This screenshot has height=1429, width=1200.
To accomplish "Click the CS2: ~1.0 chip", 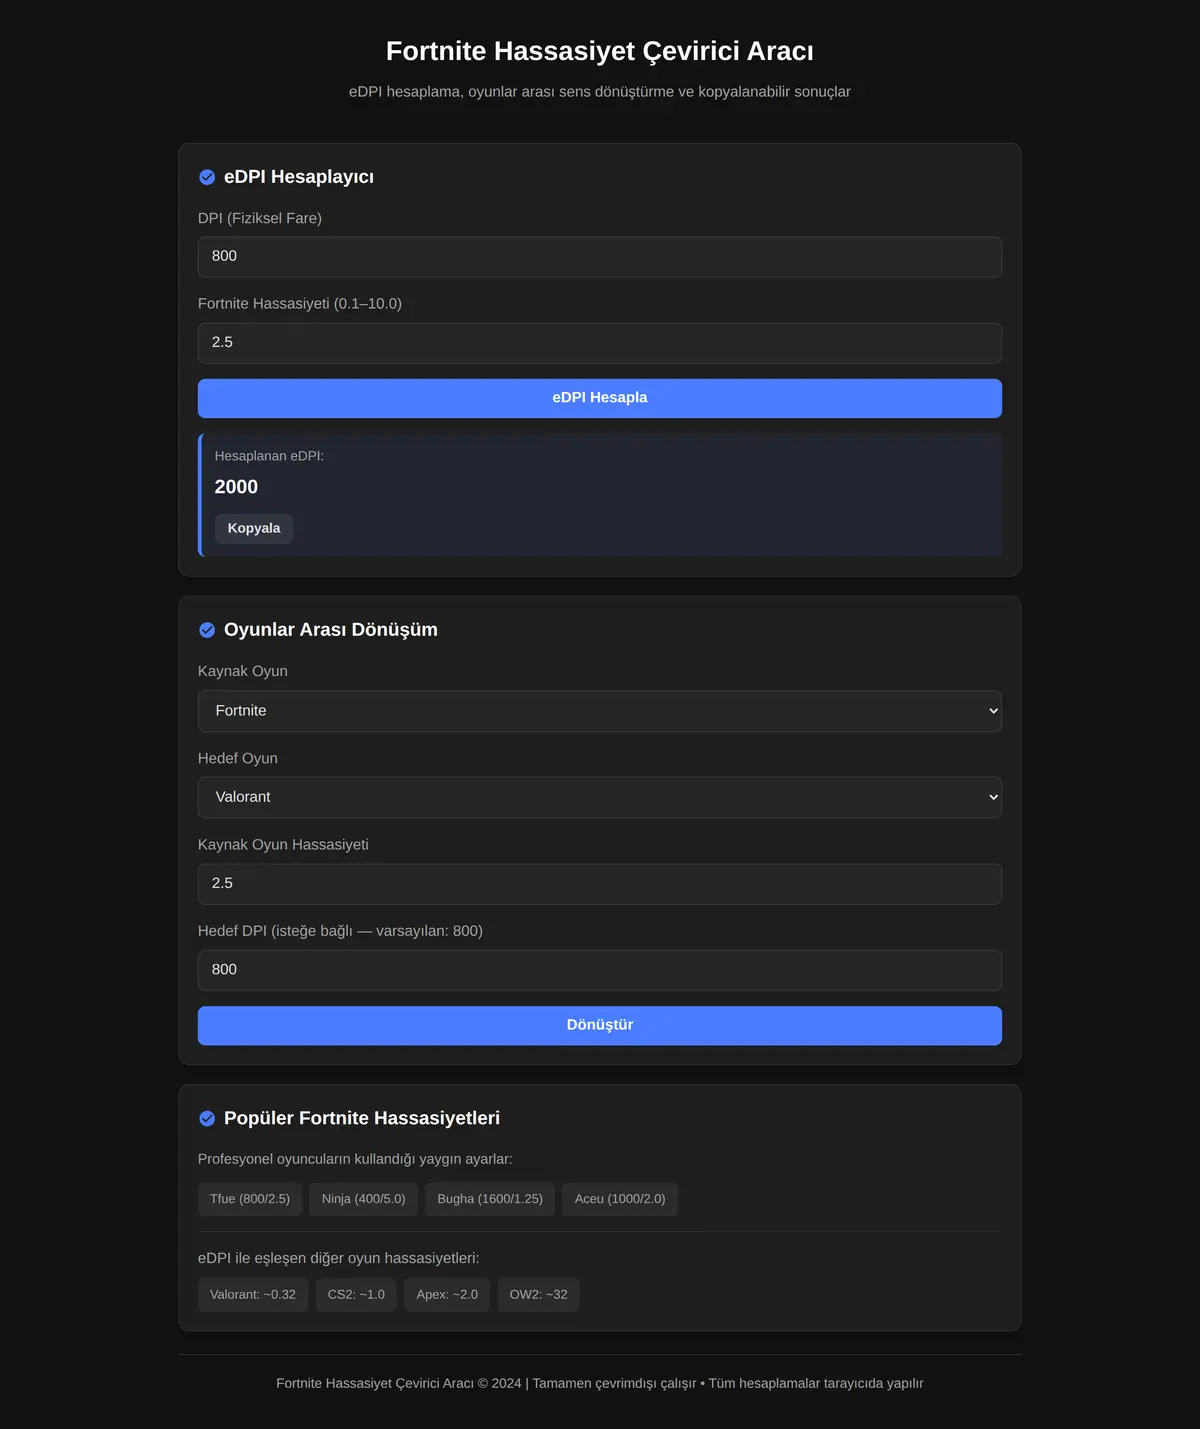I will tap(356, 1294).
